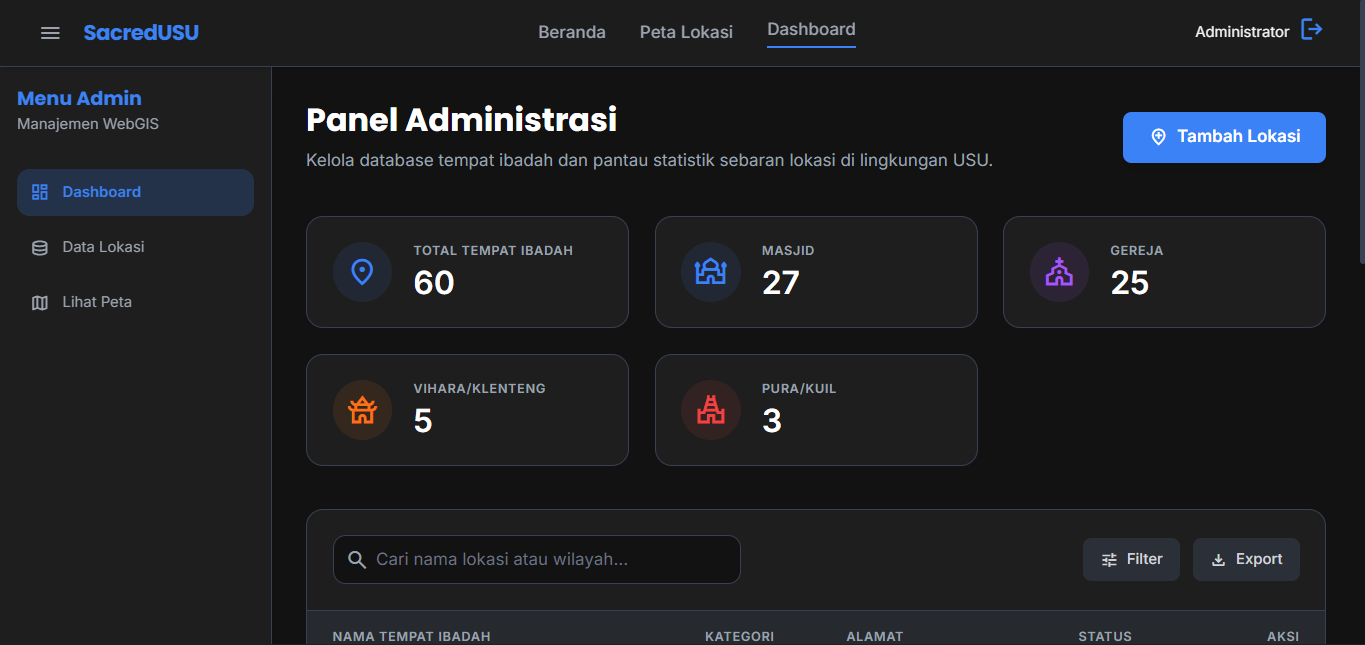Viewport: 1365px width, 645px height.
Task: Click the Aksi column header
Action: tap(1283, 636)
